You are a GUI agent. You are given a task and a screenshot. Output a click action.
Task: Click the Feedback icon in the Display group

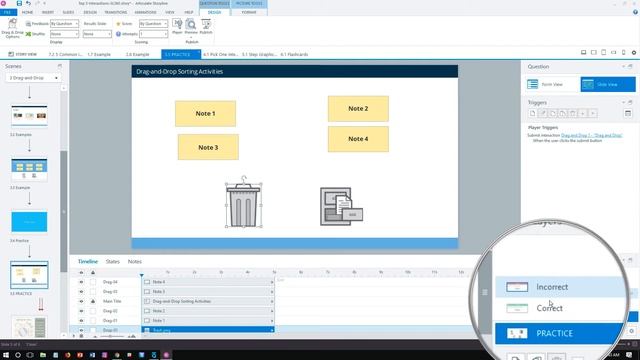coord(28,24)
